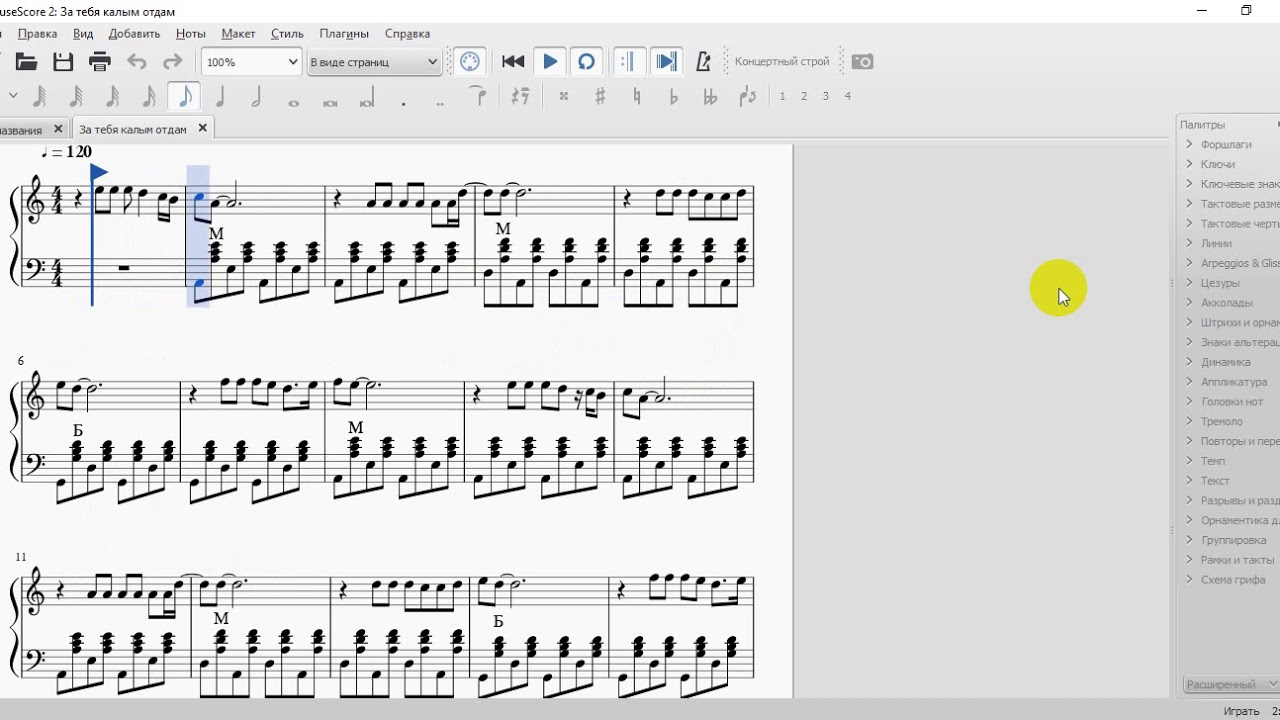Select voice 3
The height and width of the screenshot is (720, 1280).
(826, 97)
